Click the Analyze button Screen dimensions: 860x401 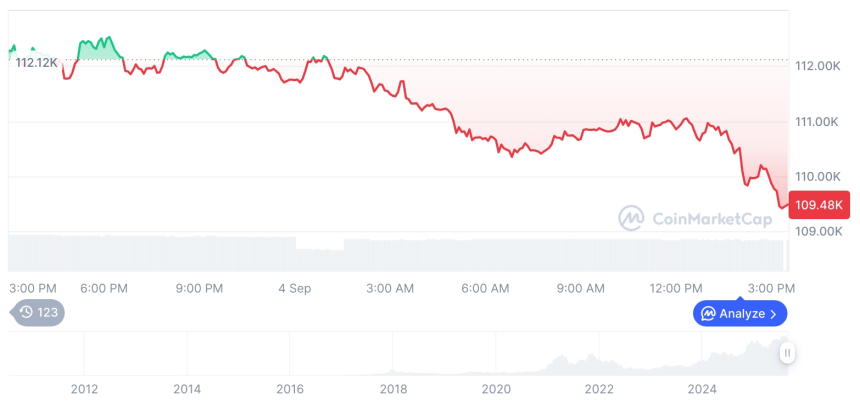(x=741, y=313)
